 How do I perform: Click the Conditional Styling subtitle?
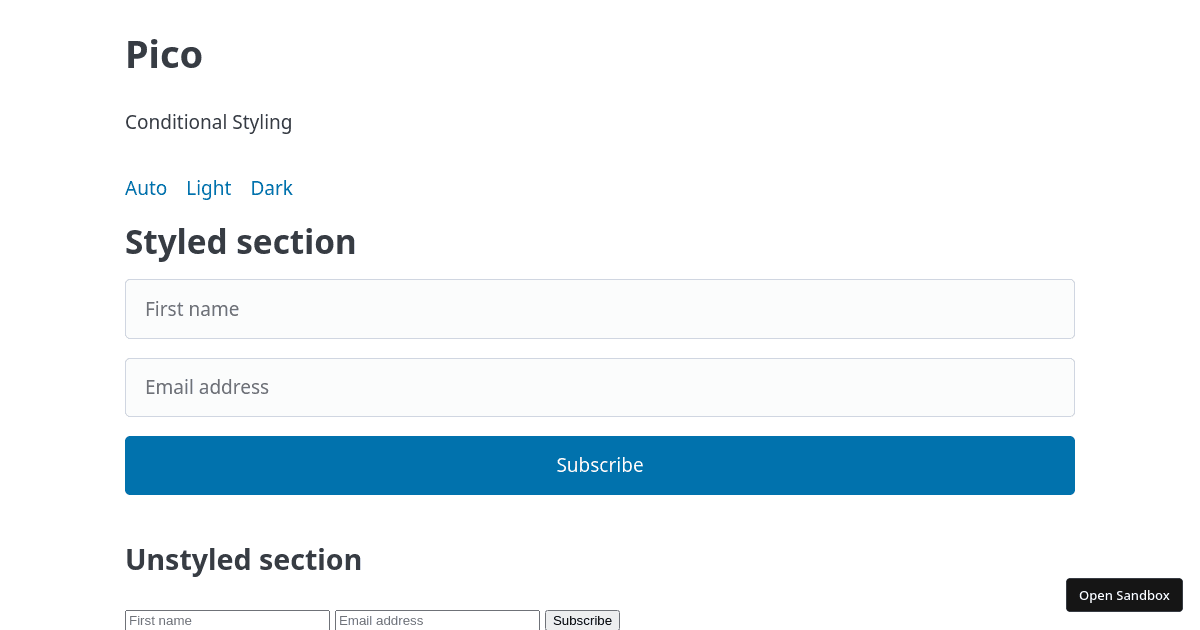pyautogui.click(x=208, y=122)
